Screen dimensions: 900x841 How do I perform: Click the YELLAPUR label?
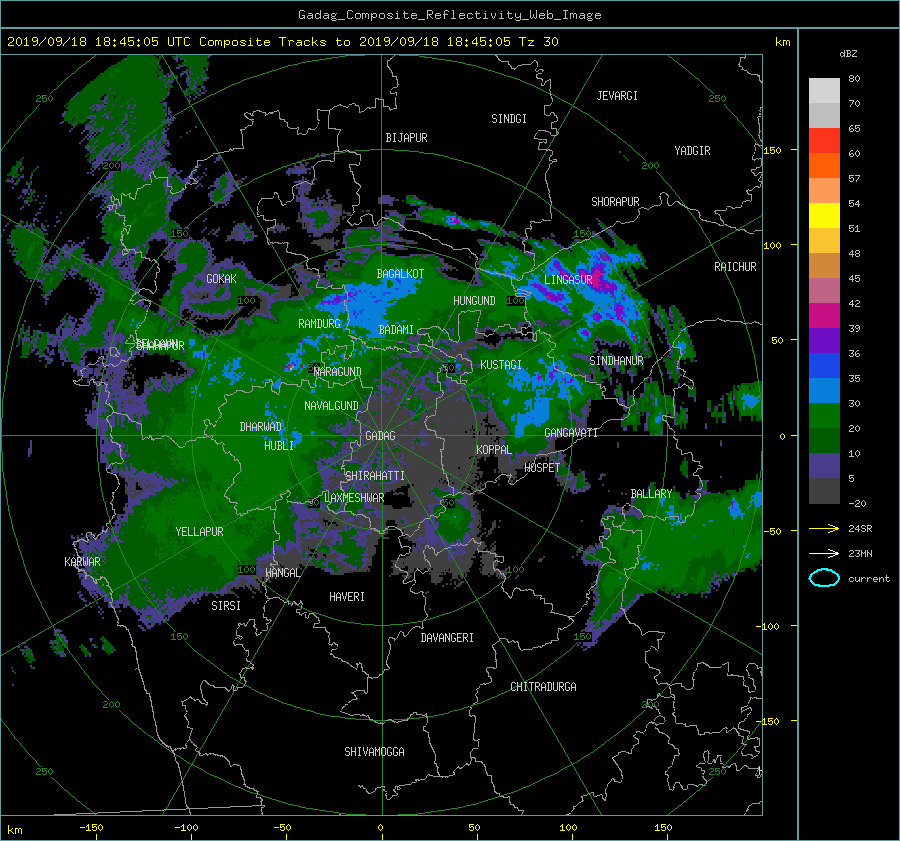(199, 532)
